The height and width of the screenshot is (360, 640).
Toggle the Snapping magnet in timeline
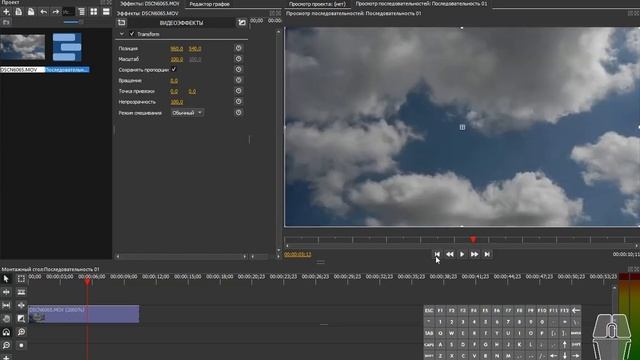pyautogui.click(x=6, y=332)
